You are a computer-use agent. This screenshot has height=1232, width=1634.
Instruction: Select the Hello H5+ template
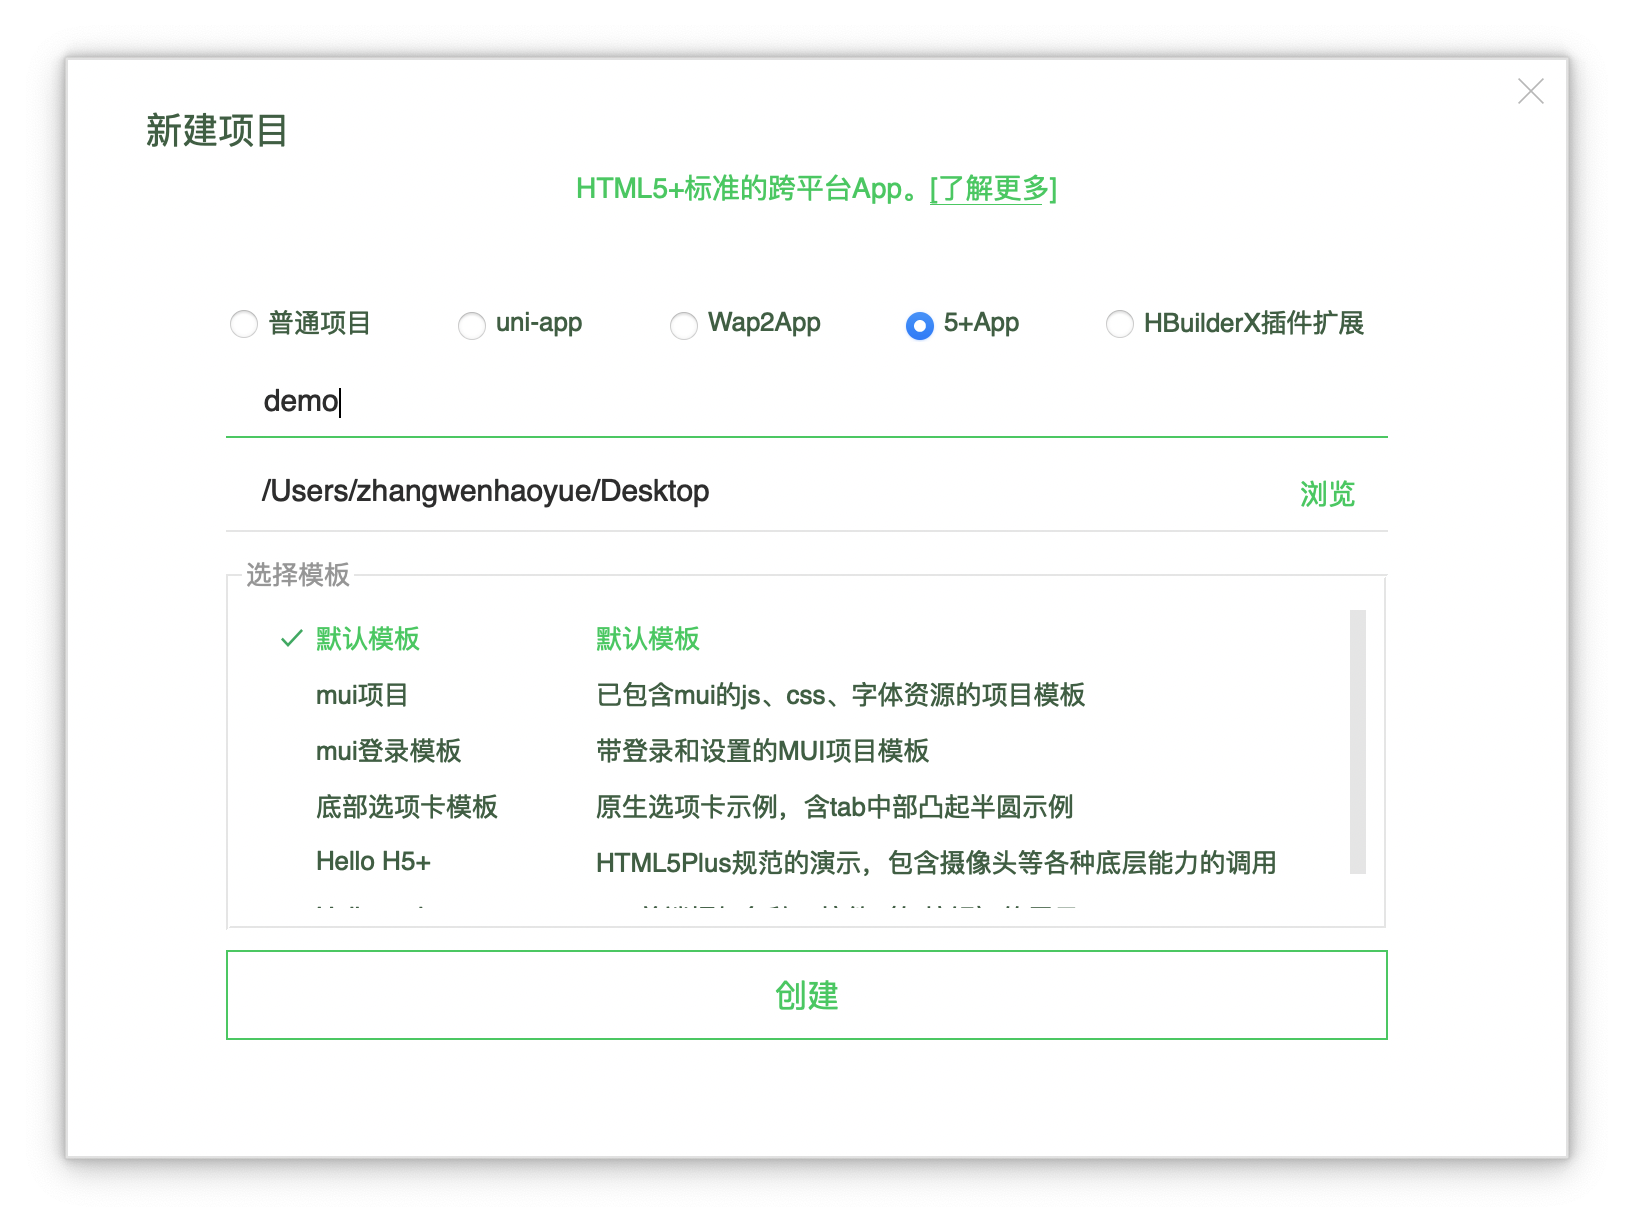tap(372, 861)
